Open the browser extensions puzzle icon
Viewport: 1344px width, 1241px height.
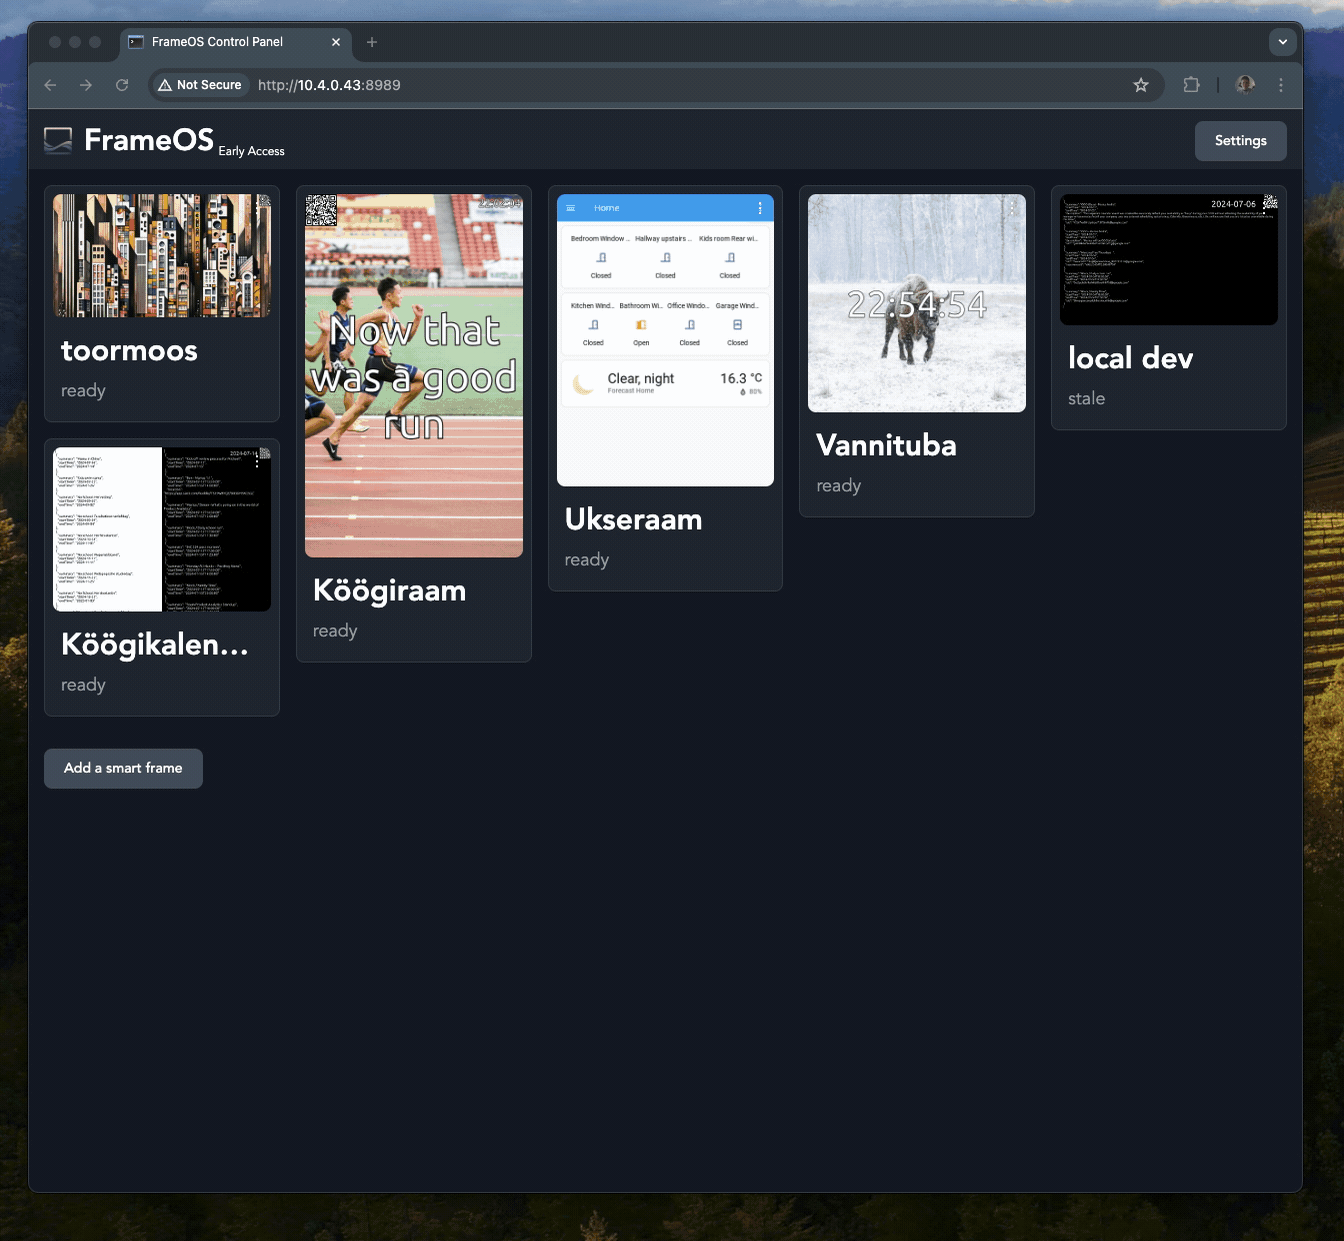point(1191,85)
